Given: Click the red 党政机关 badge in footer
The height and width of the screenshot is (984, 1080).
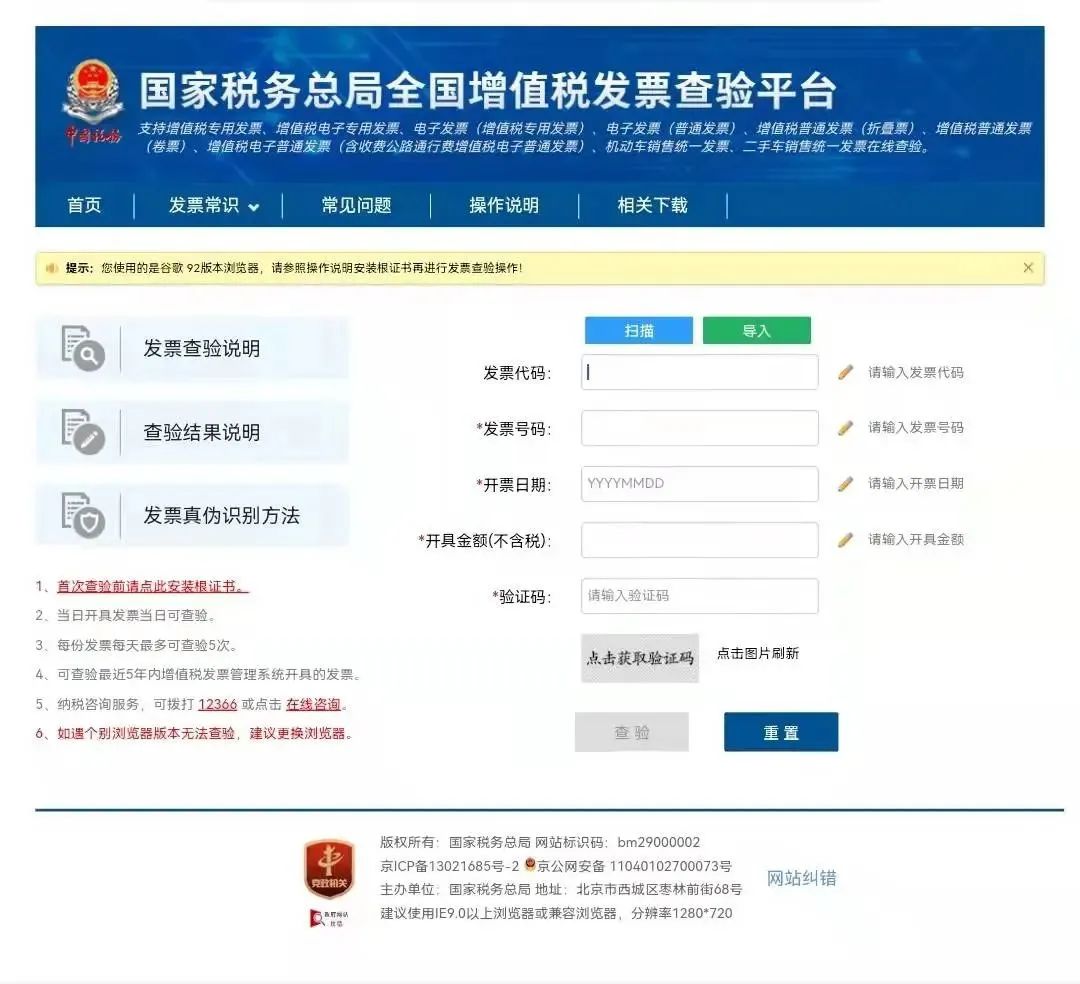Looking at the screenshot, I should coord(329,869).
